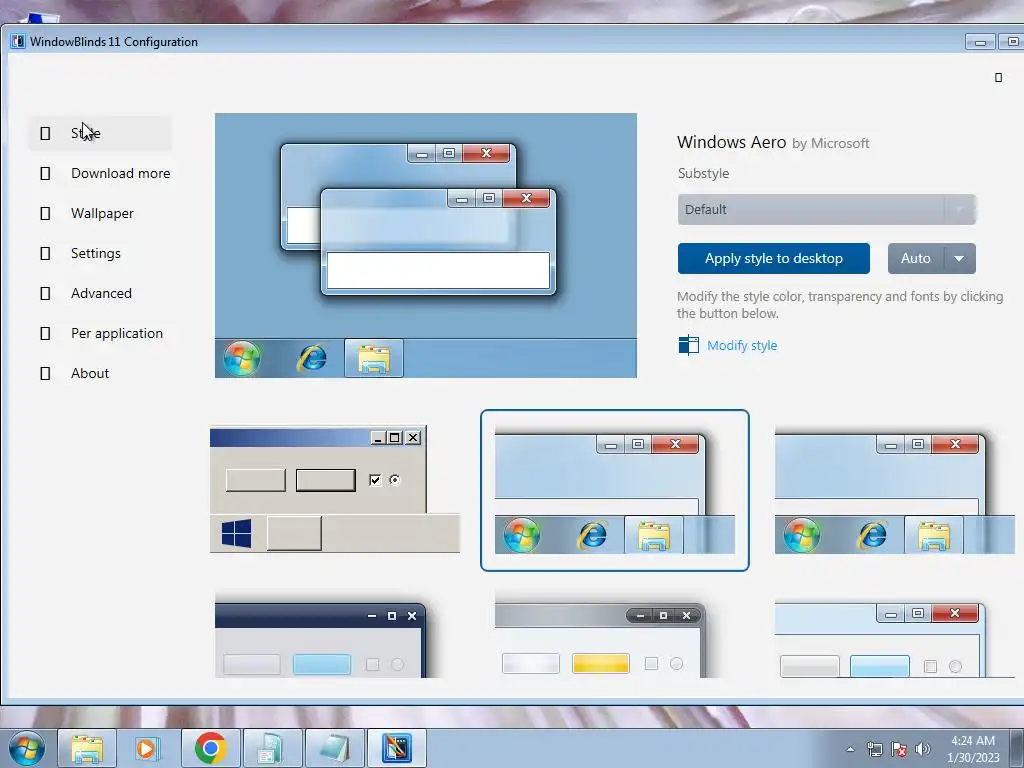1024x768 pixels.
Task: Open the Style section in sidebar
Action: pos(100,133)
